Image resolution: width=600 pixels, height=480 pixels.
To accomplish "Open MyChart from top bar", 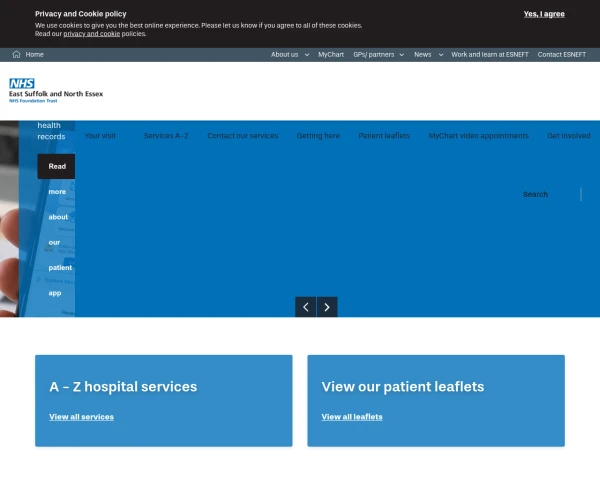I will [x=331, y=55].
